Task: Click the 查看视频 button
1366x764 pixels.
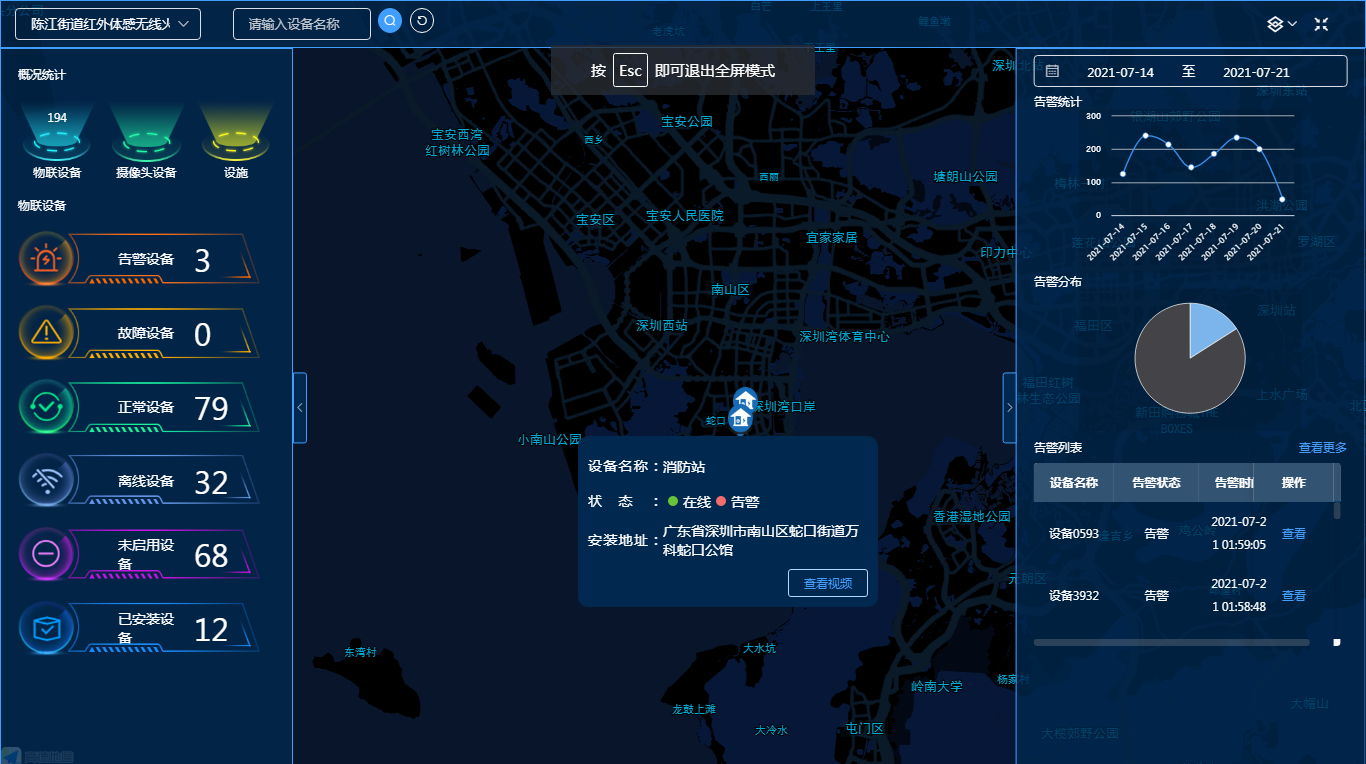Action: (x=827, y=583)
